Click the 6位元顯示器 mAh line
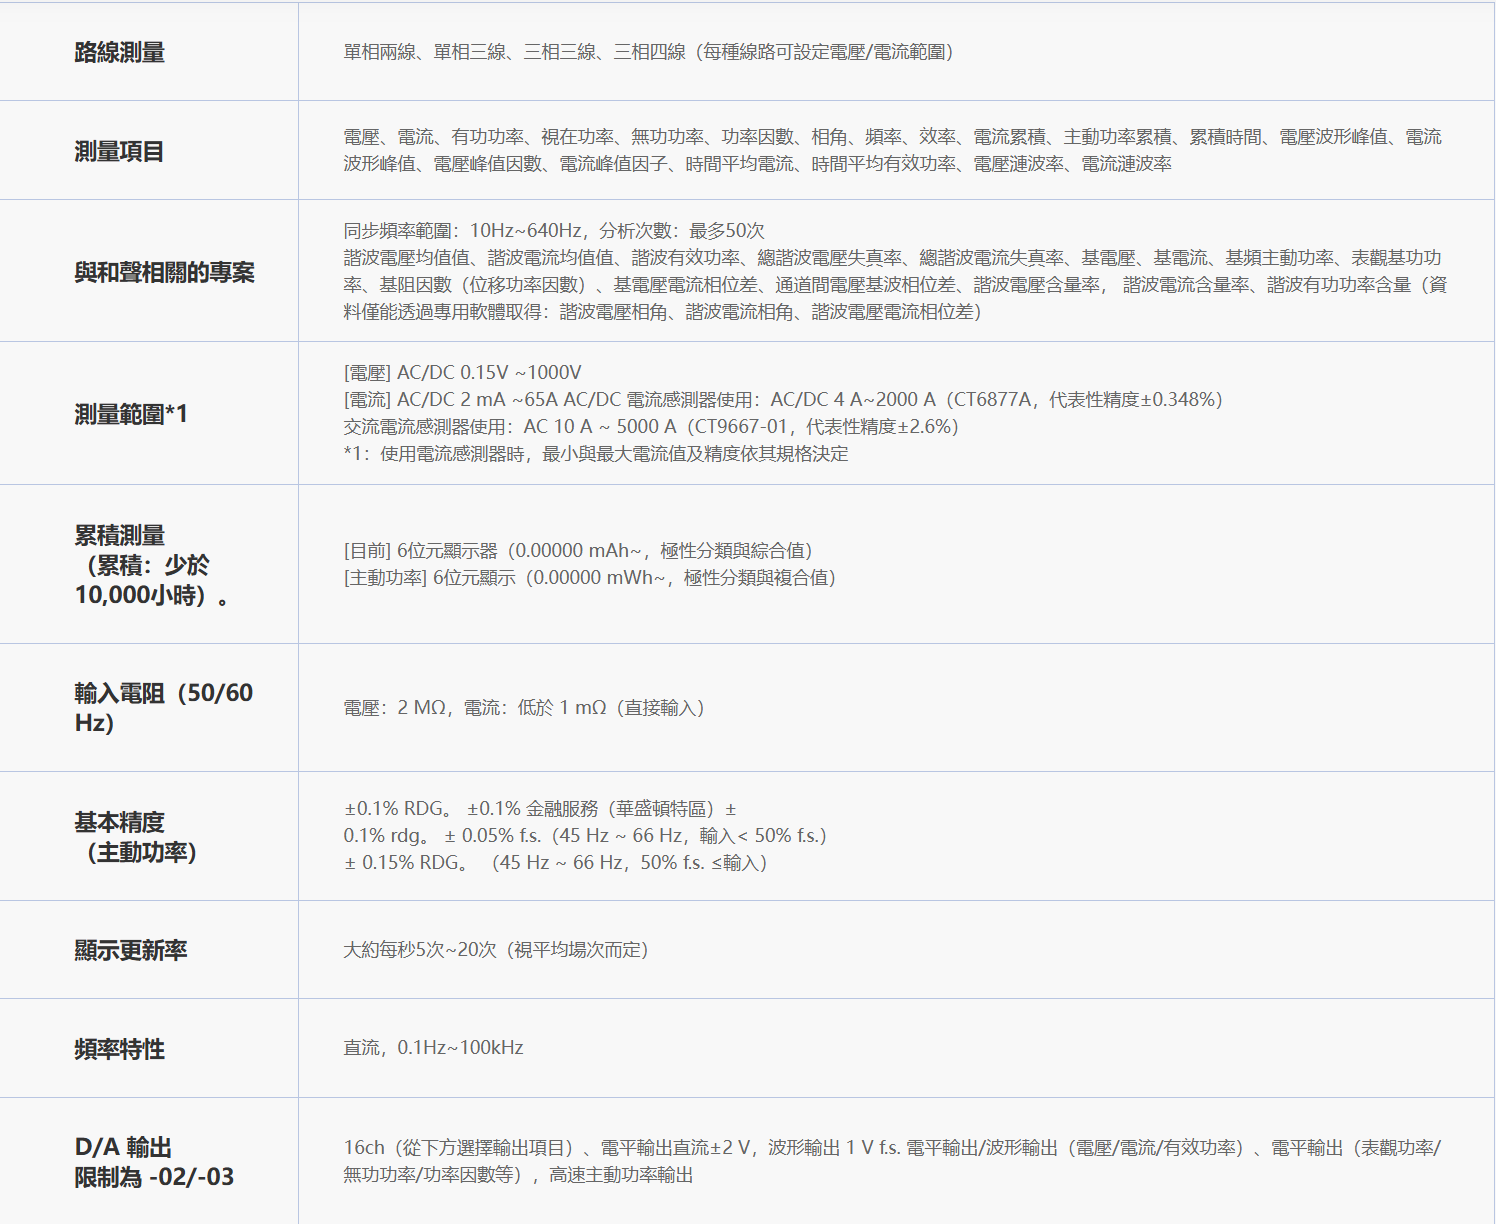The image size is (1496, 1224). (x=578, y=551)
